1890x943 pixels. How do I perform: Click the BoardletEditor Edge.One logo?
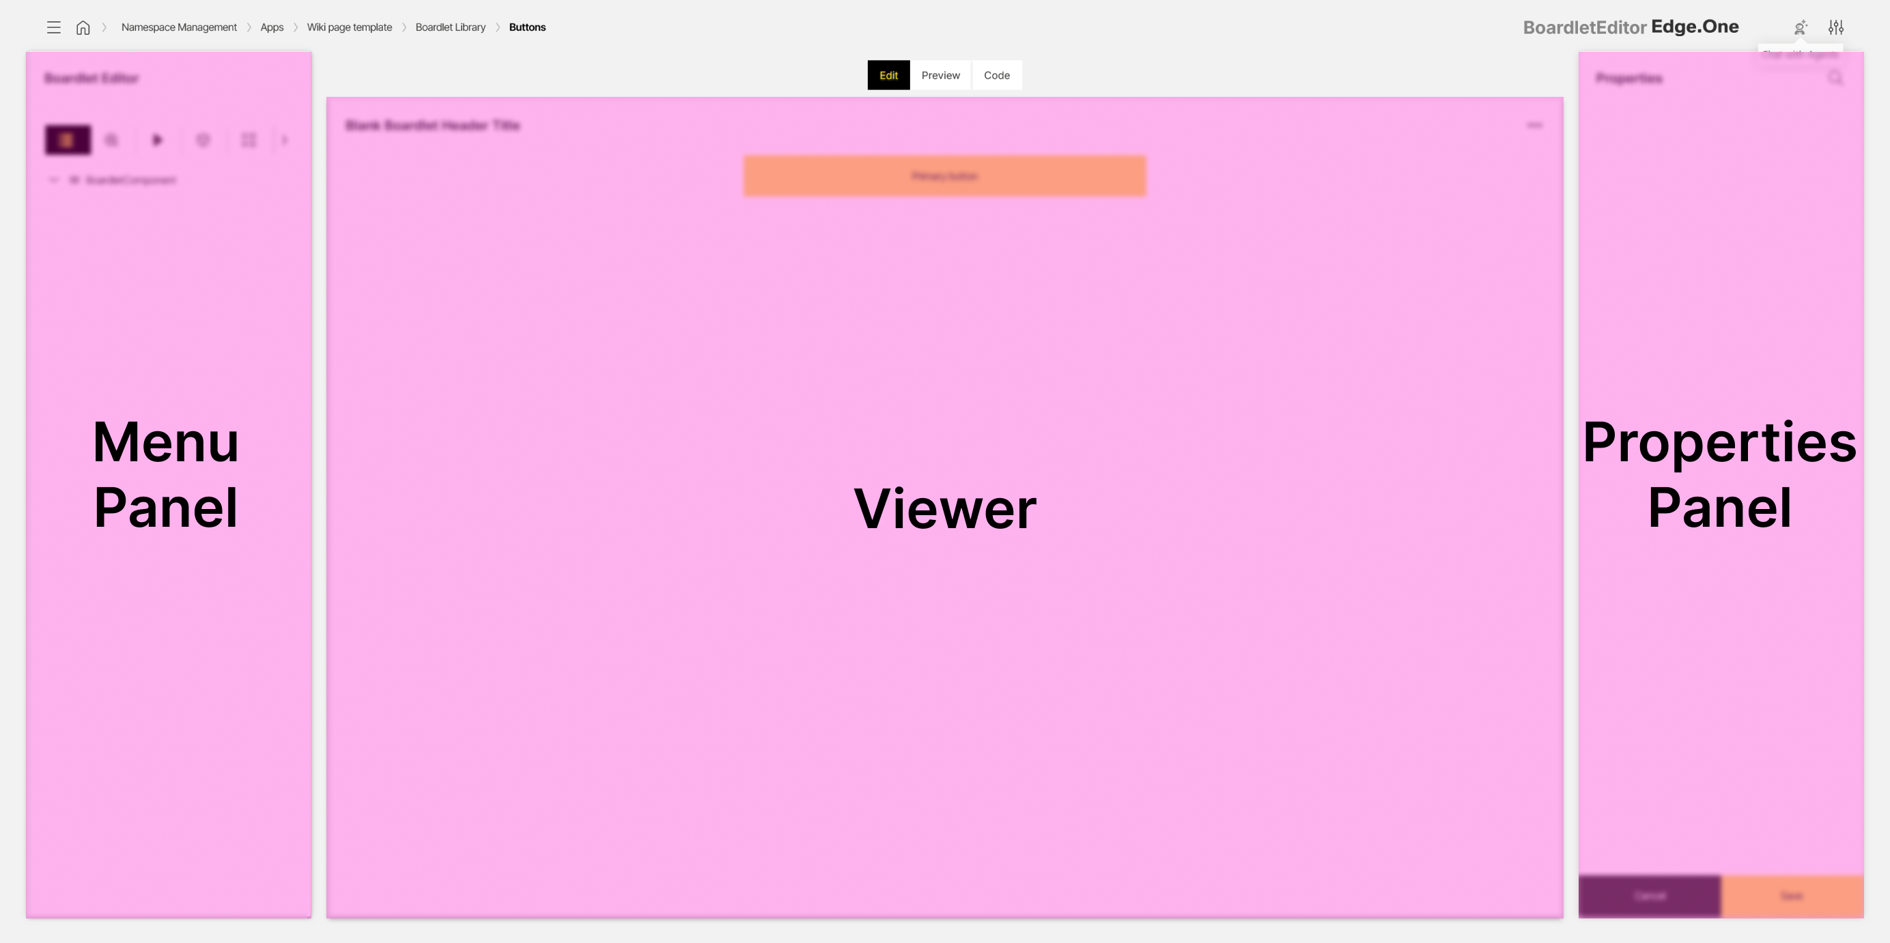pyautogui.click(x=1631, y=27)
